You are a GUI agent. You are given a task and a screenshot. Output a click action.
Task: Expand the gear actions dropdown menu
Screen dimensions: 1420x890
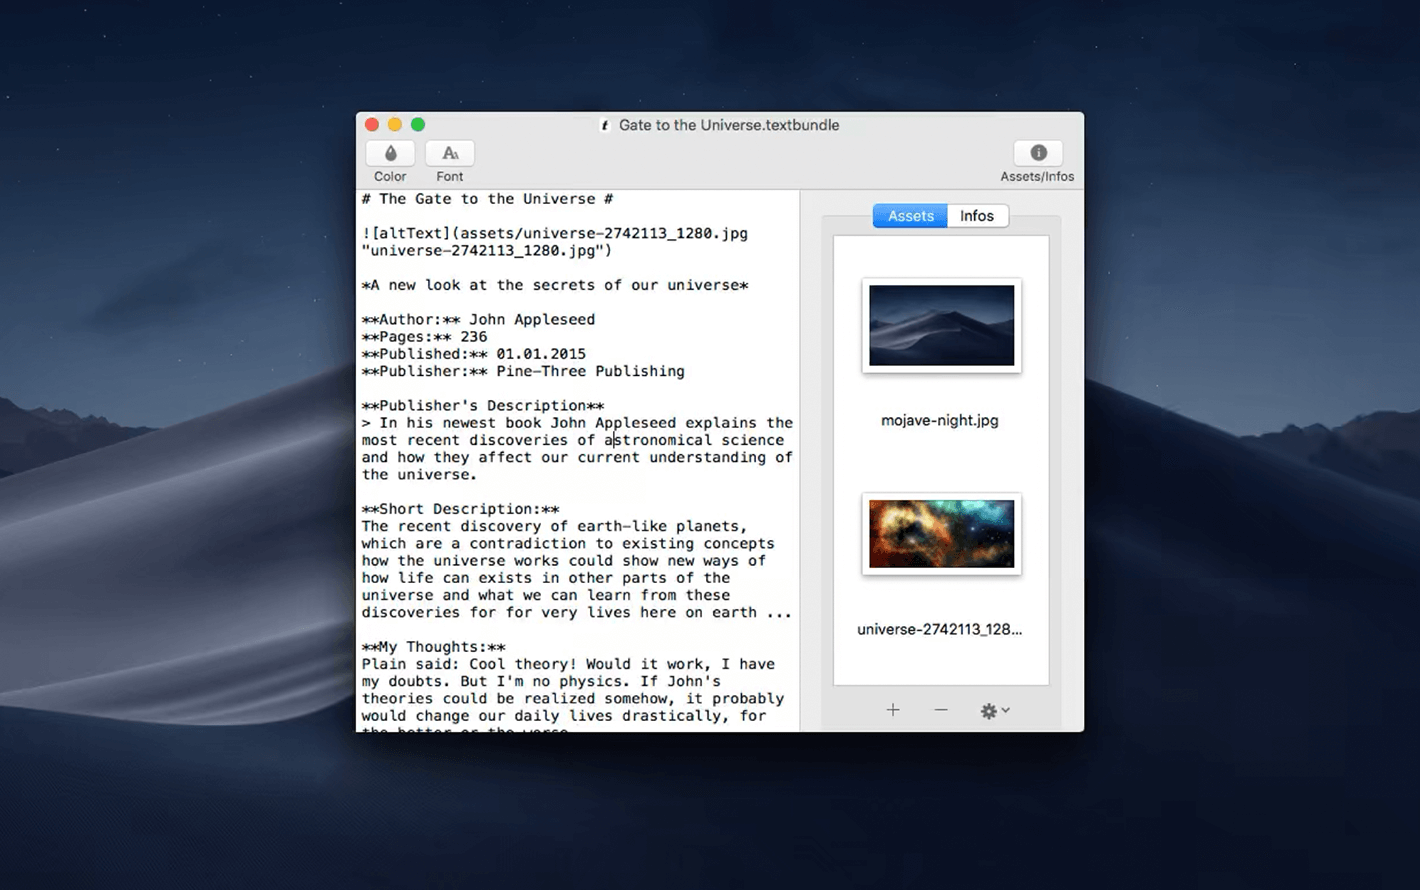click(994, 710)
